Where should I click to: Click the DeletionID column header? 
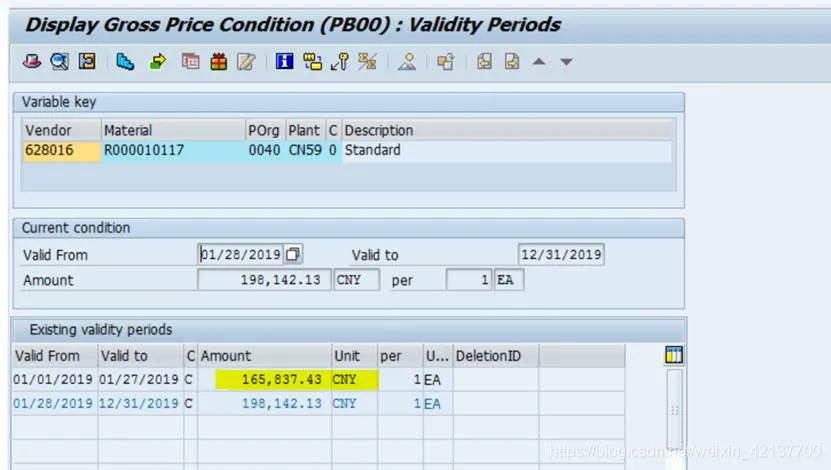pyautogui.click(x=496, y=356)
